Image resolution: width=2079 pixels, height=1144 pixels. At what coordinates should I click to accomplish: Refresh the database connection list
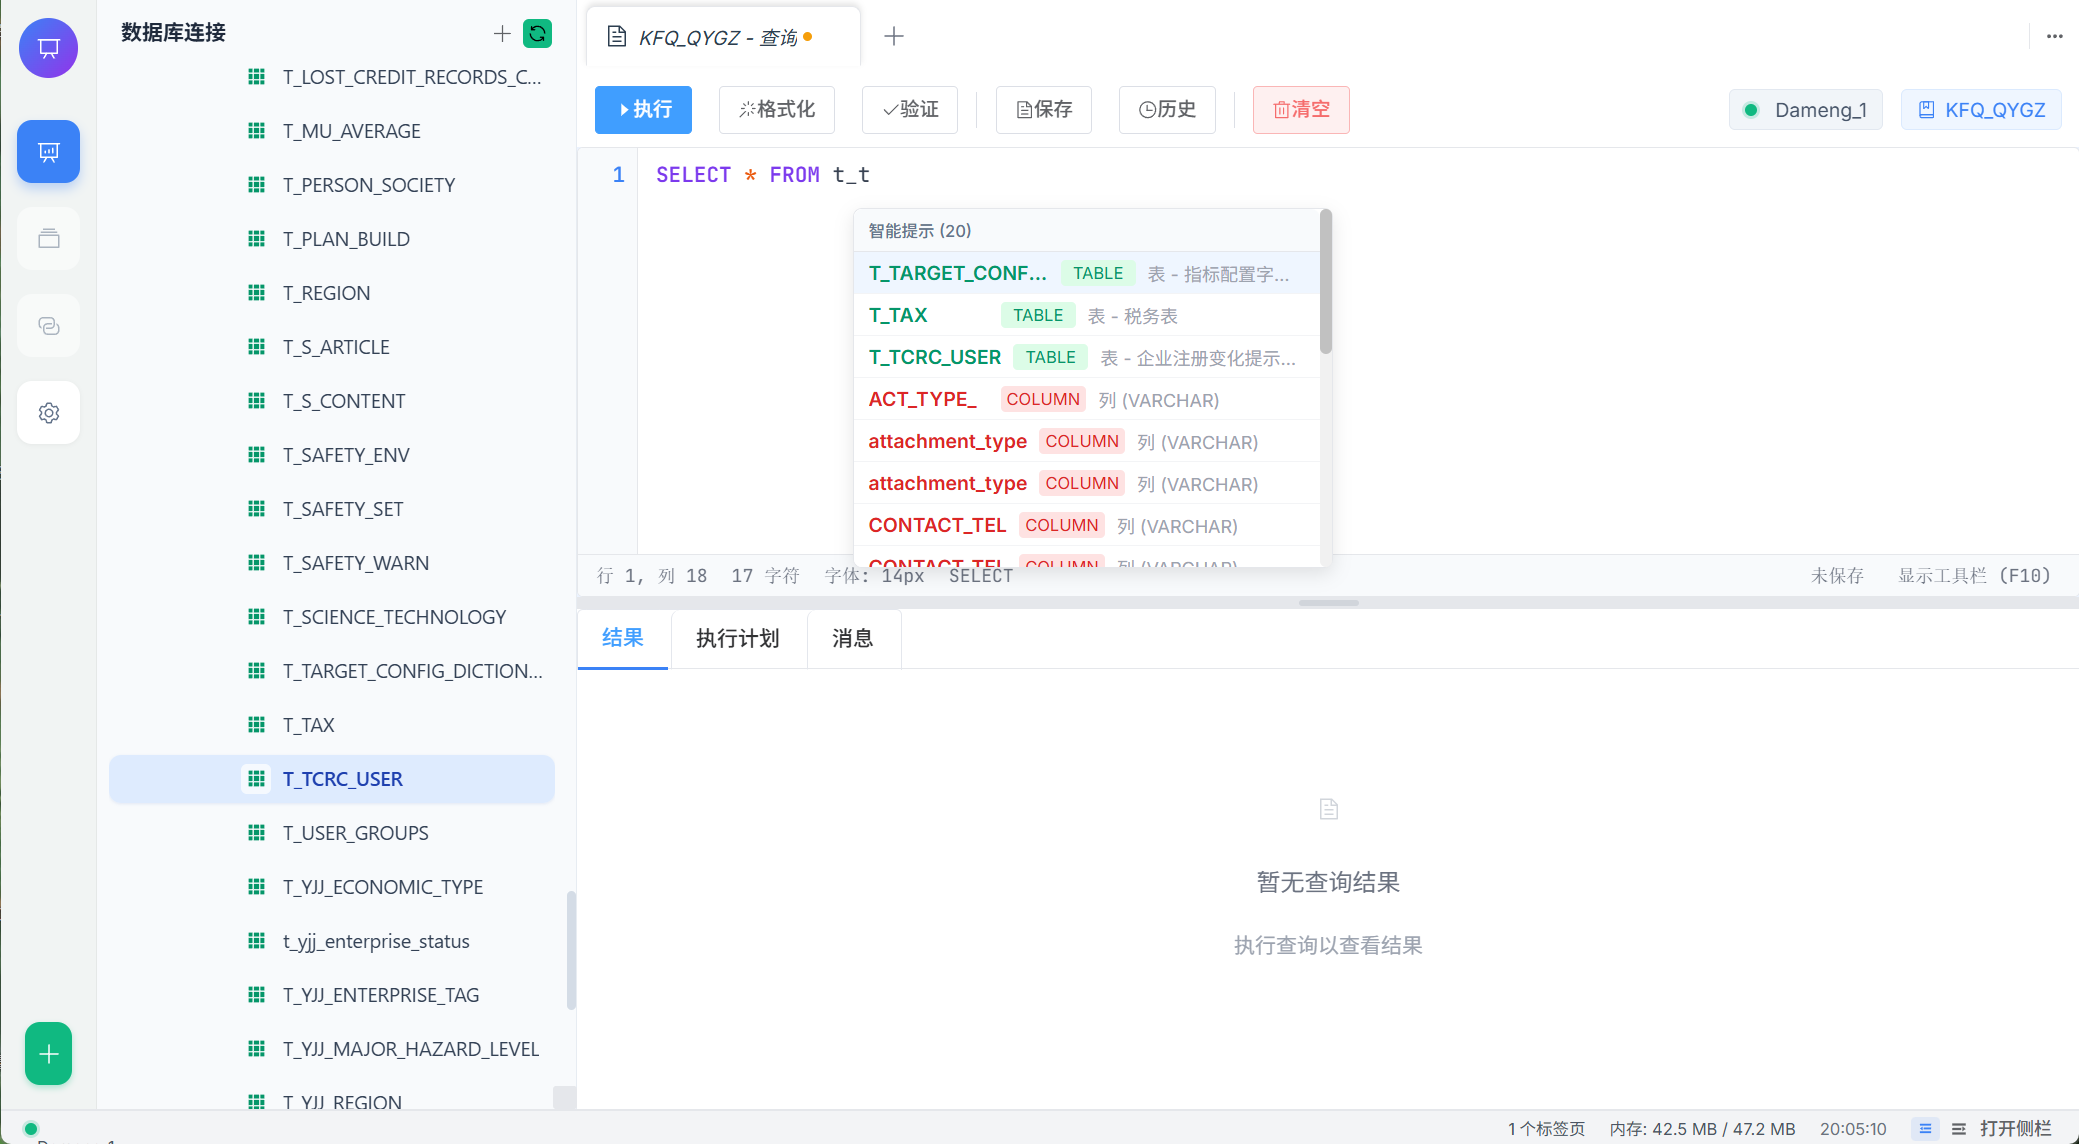click(538, 34)
